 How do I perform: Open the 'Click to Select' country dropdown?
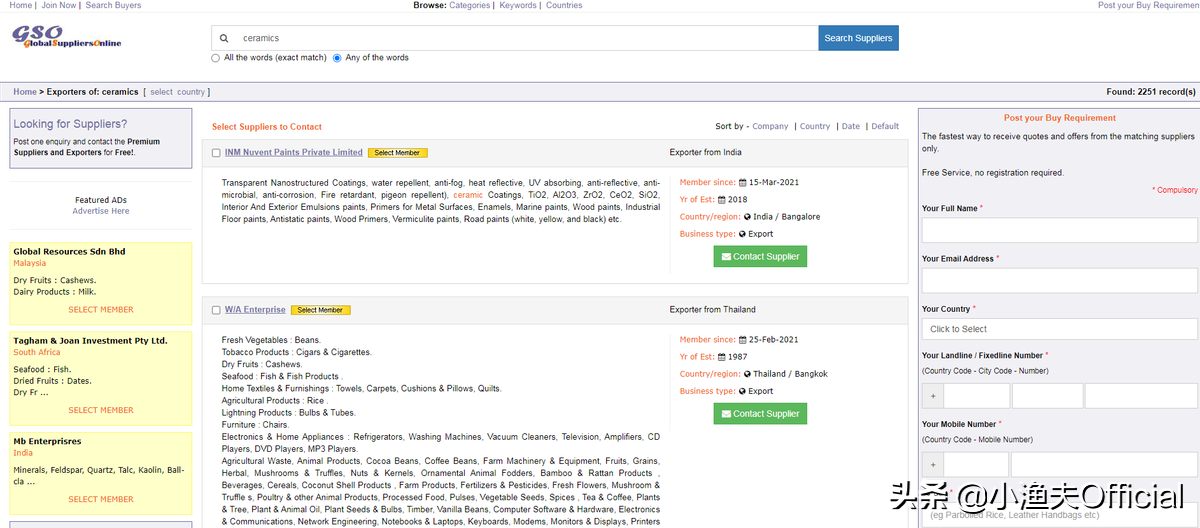pyautogui.click(x=1059, y=329)
